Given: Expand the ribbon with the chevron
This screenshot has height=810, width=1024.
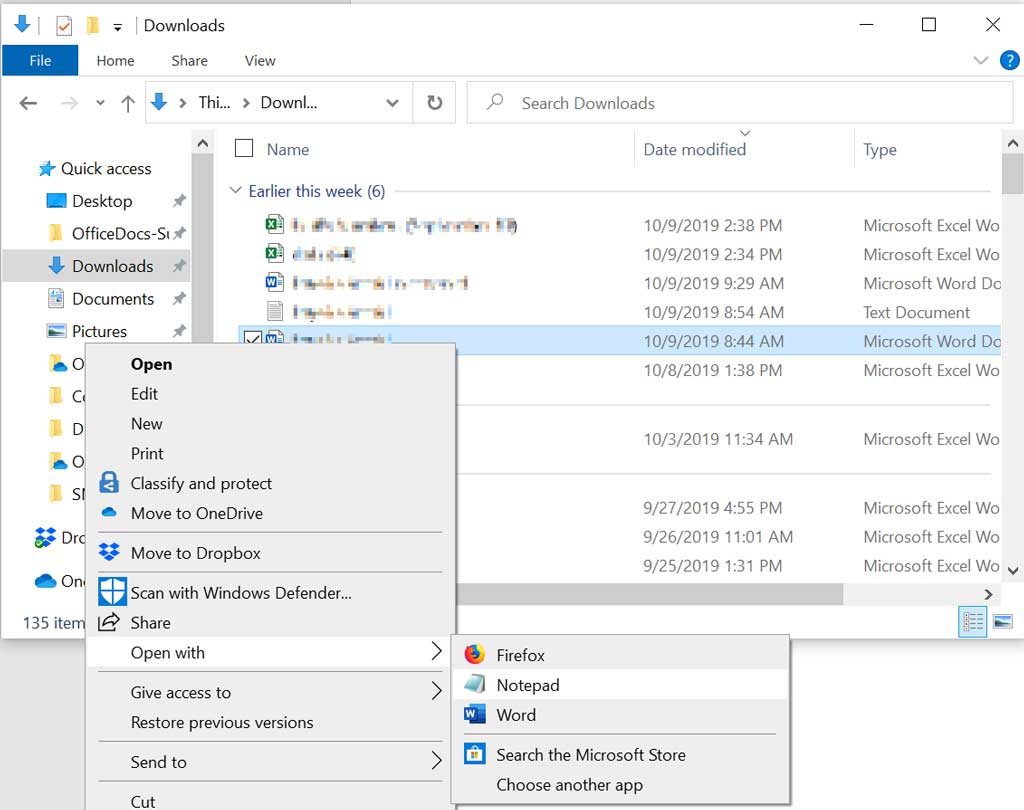Looking at the screenshot, I should tap(980, 61).
